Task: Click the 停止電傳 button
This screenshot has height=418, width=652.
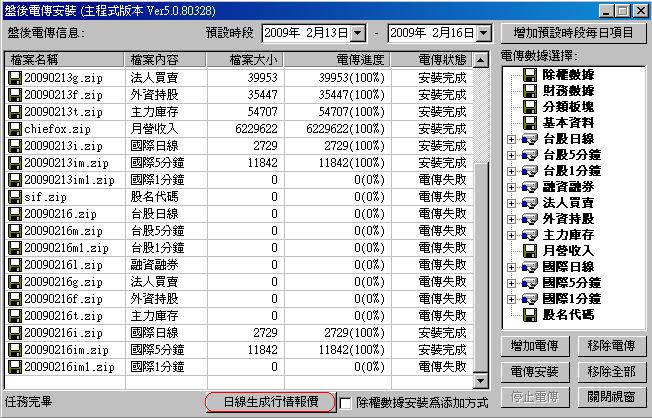Action: pyautogui.click(x=535, y=397)
